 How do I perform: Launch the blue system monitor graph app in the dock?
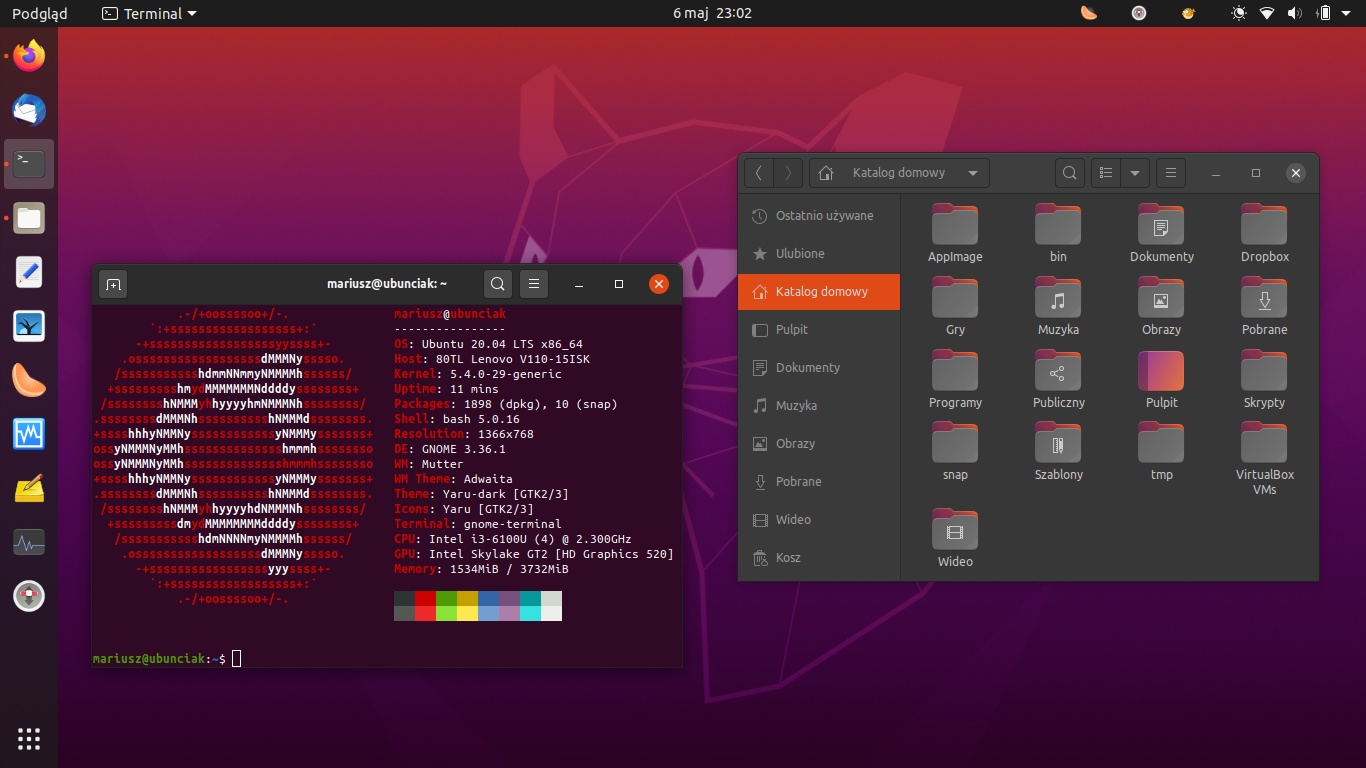click(x=29, y=434)
